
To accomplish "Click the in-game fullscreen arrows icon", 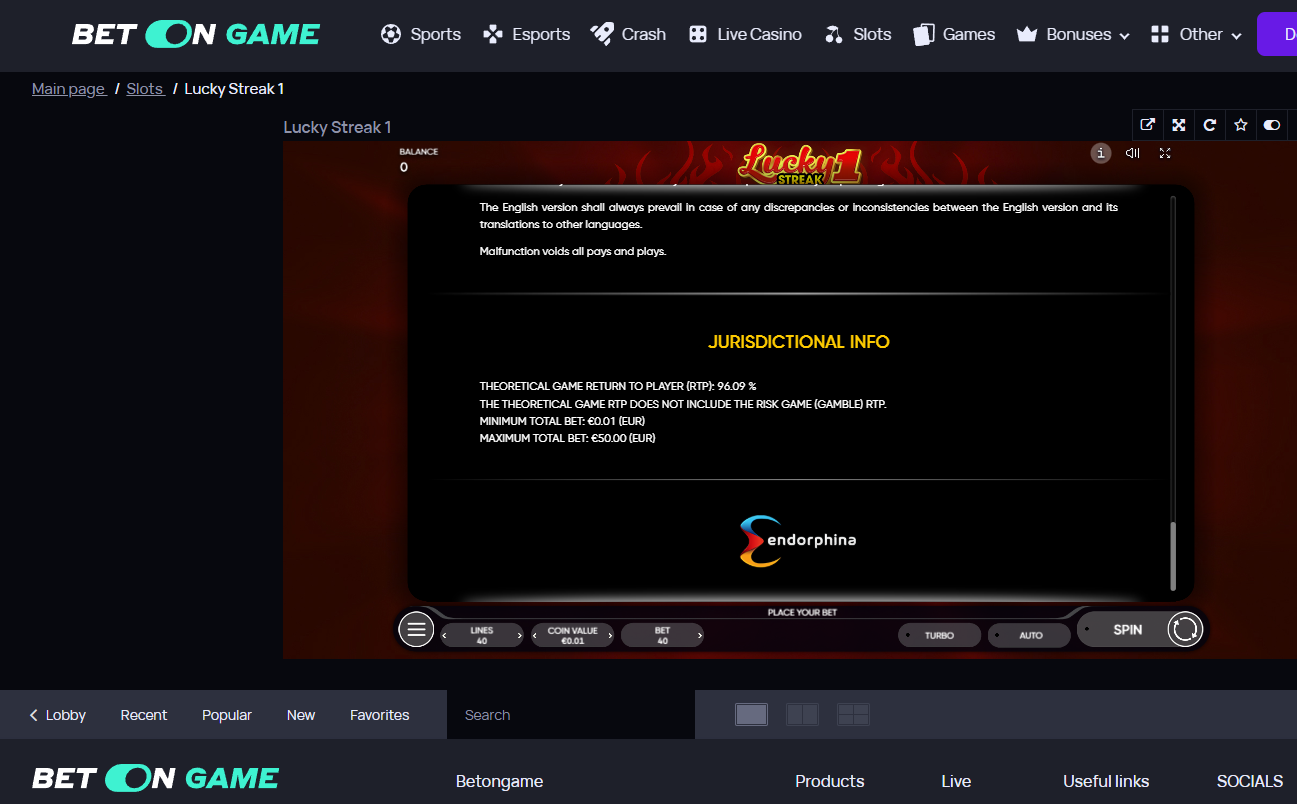I will (x=1165, y=153).
